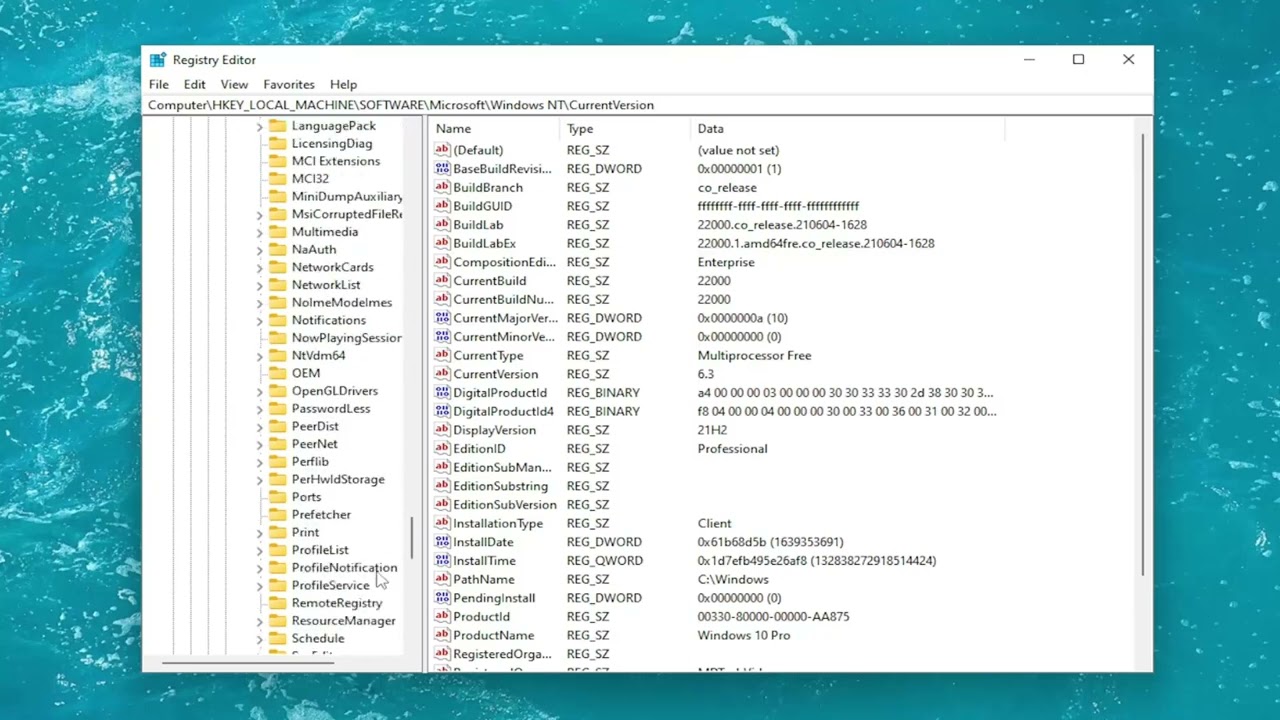Select the MCI Extensions folder icon
The width and height of the screenshot is (1280, 720).
277,161
